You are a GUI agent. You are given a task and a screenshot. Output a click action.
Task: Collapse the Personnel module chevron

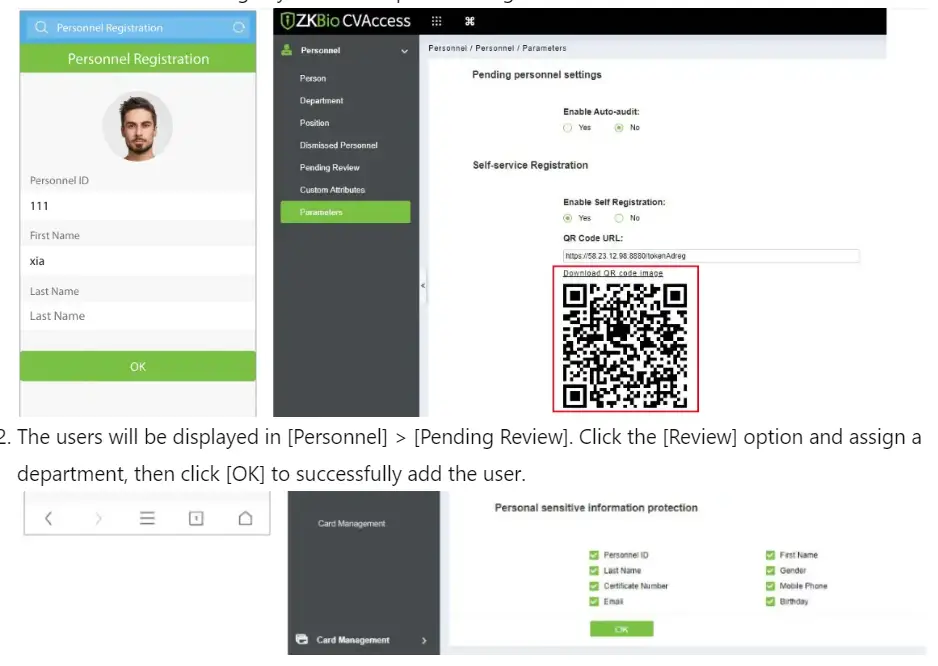point(404,51)
